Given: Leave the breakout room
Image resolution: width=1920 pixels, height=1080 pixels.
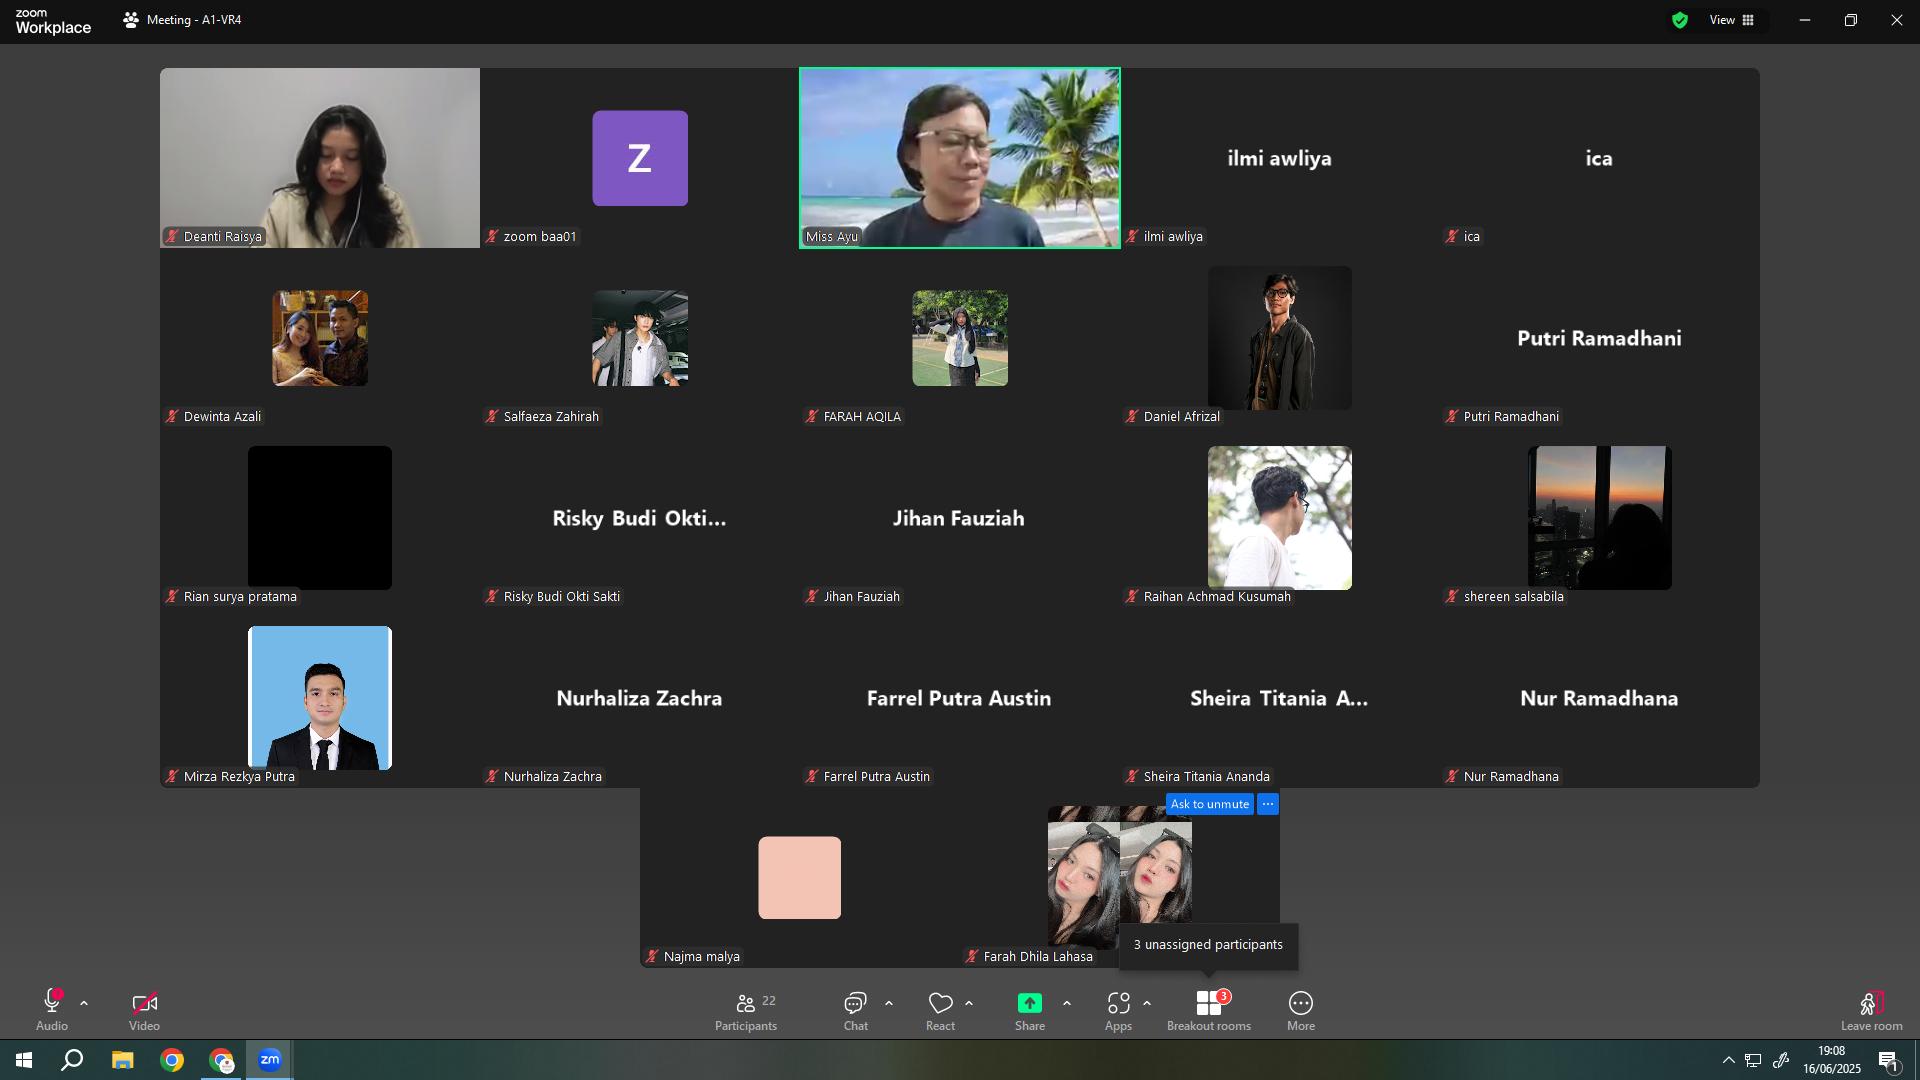Looking at the screenshot, I should pyautogui.click(x=1872, y=1010).
